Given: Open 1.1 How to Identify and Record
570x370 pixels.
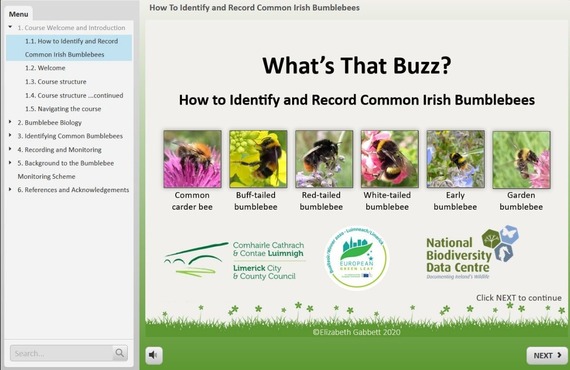Looking at the screenshot, I should point(69,48).
